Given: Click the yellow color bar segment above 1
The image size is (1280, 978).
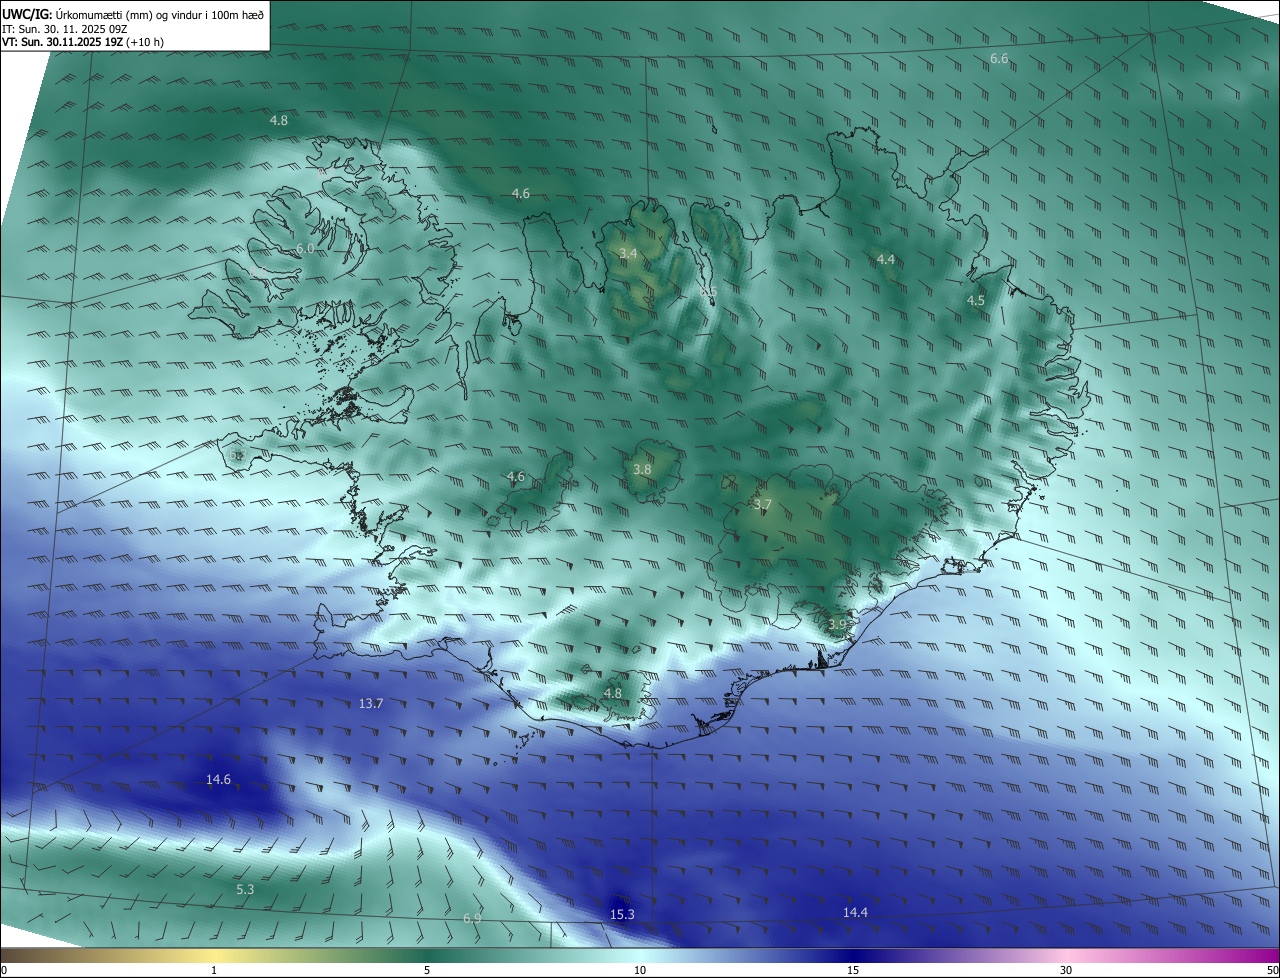Looking at the screenshot, I should tap(214, 955).
